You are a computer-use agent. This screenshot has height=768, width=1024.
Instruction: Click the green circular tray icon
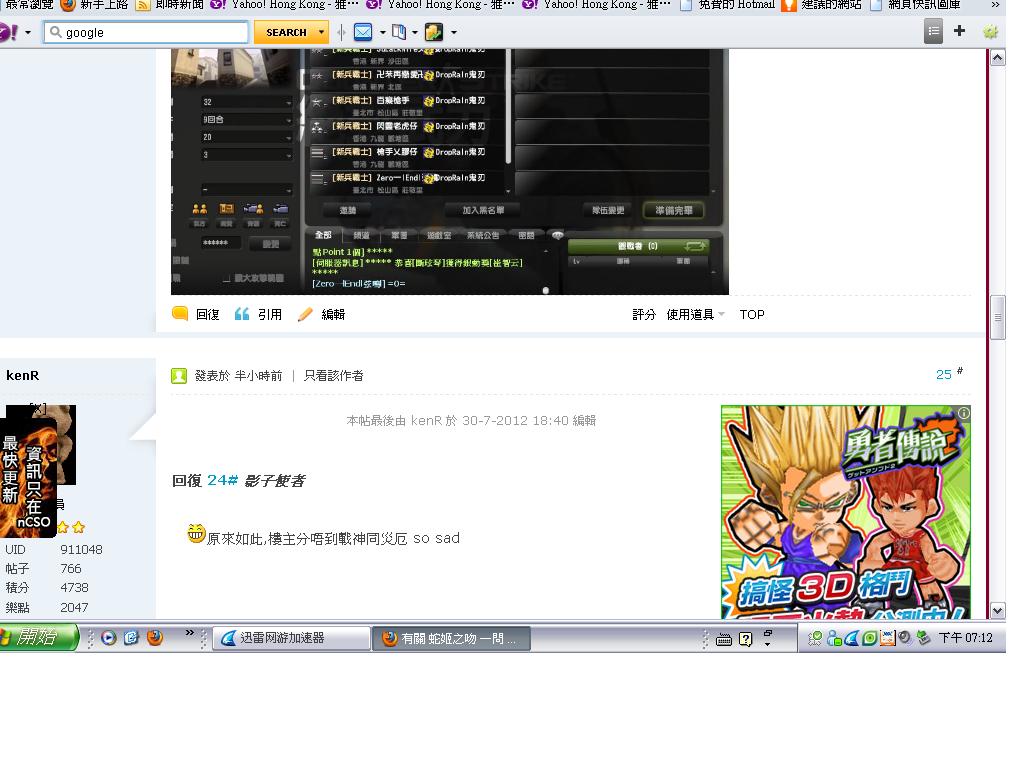point(869,638)
